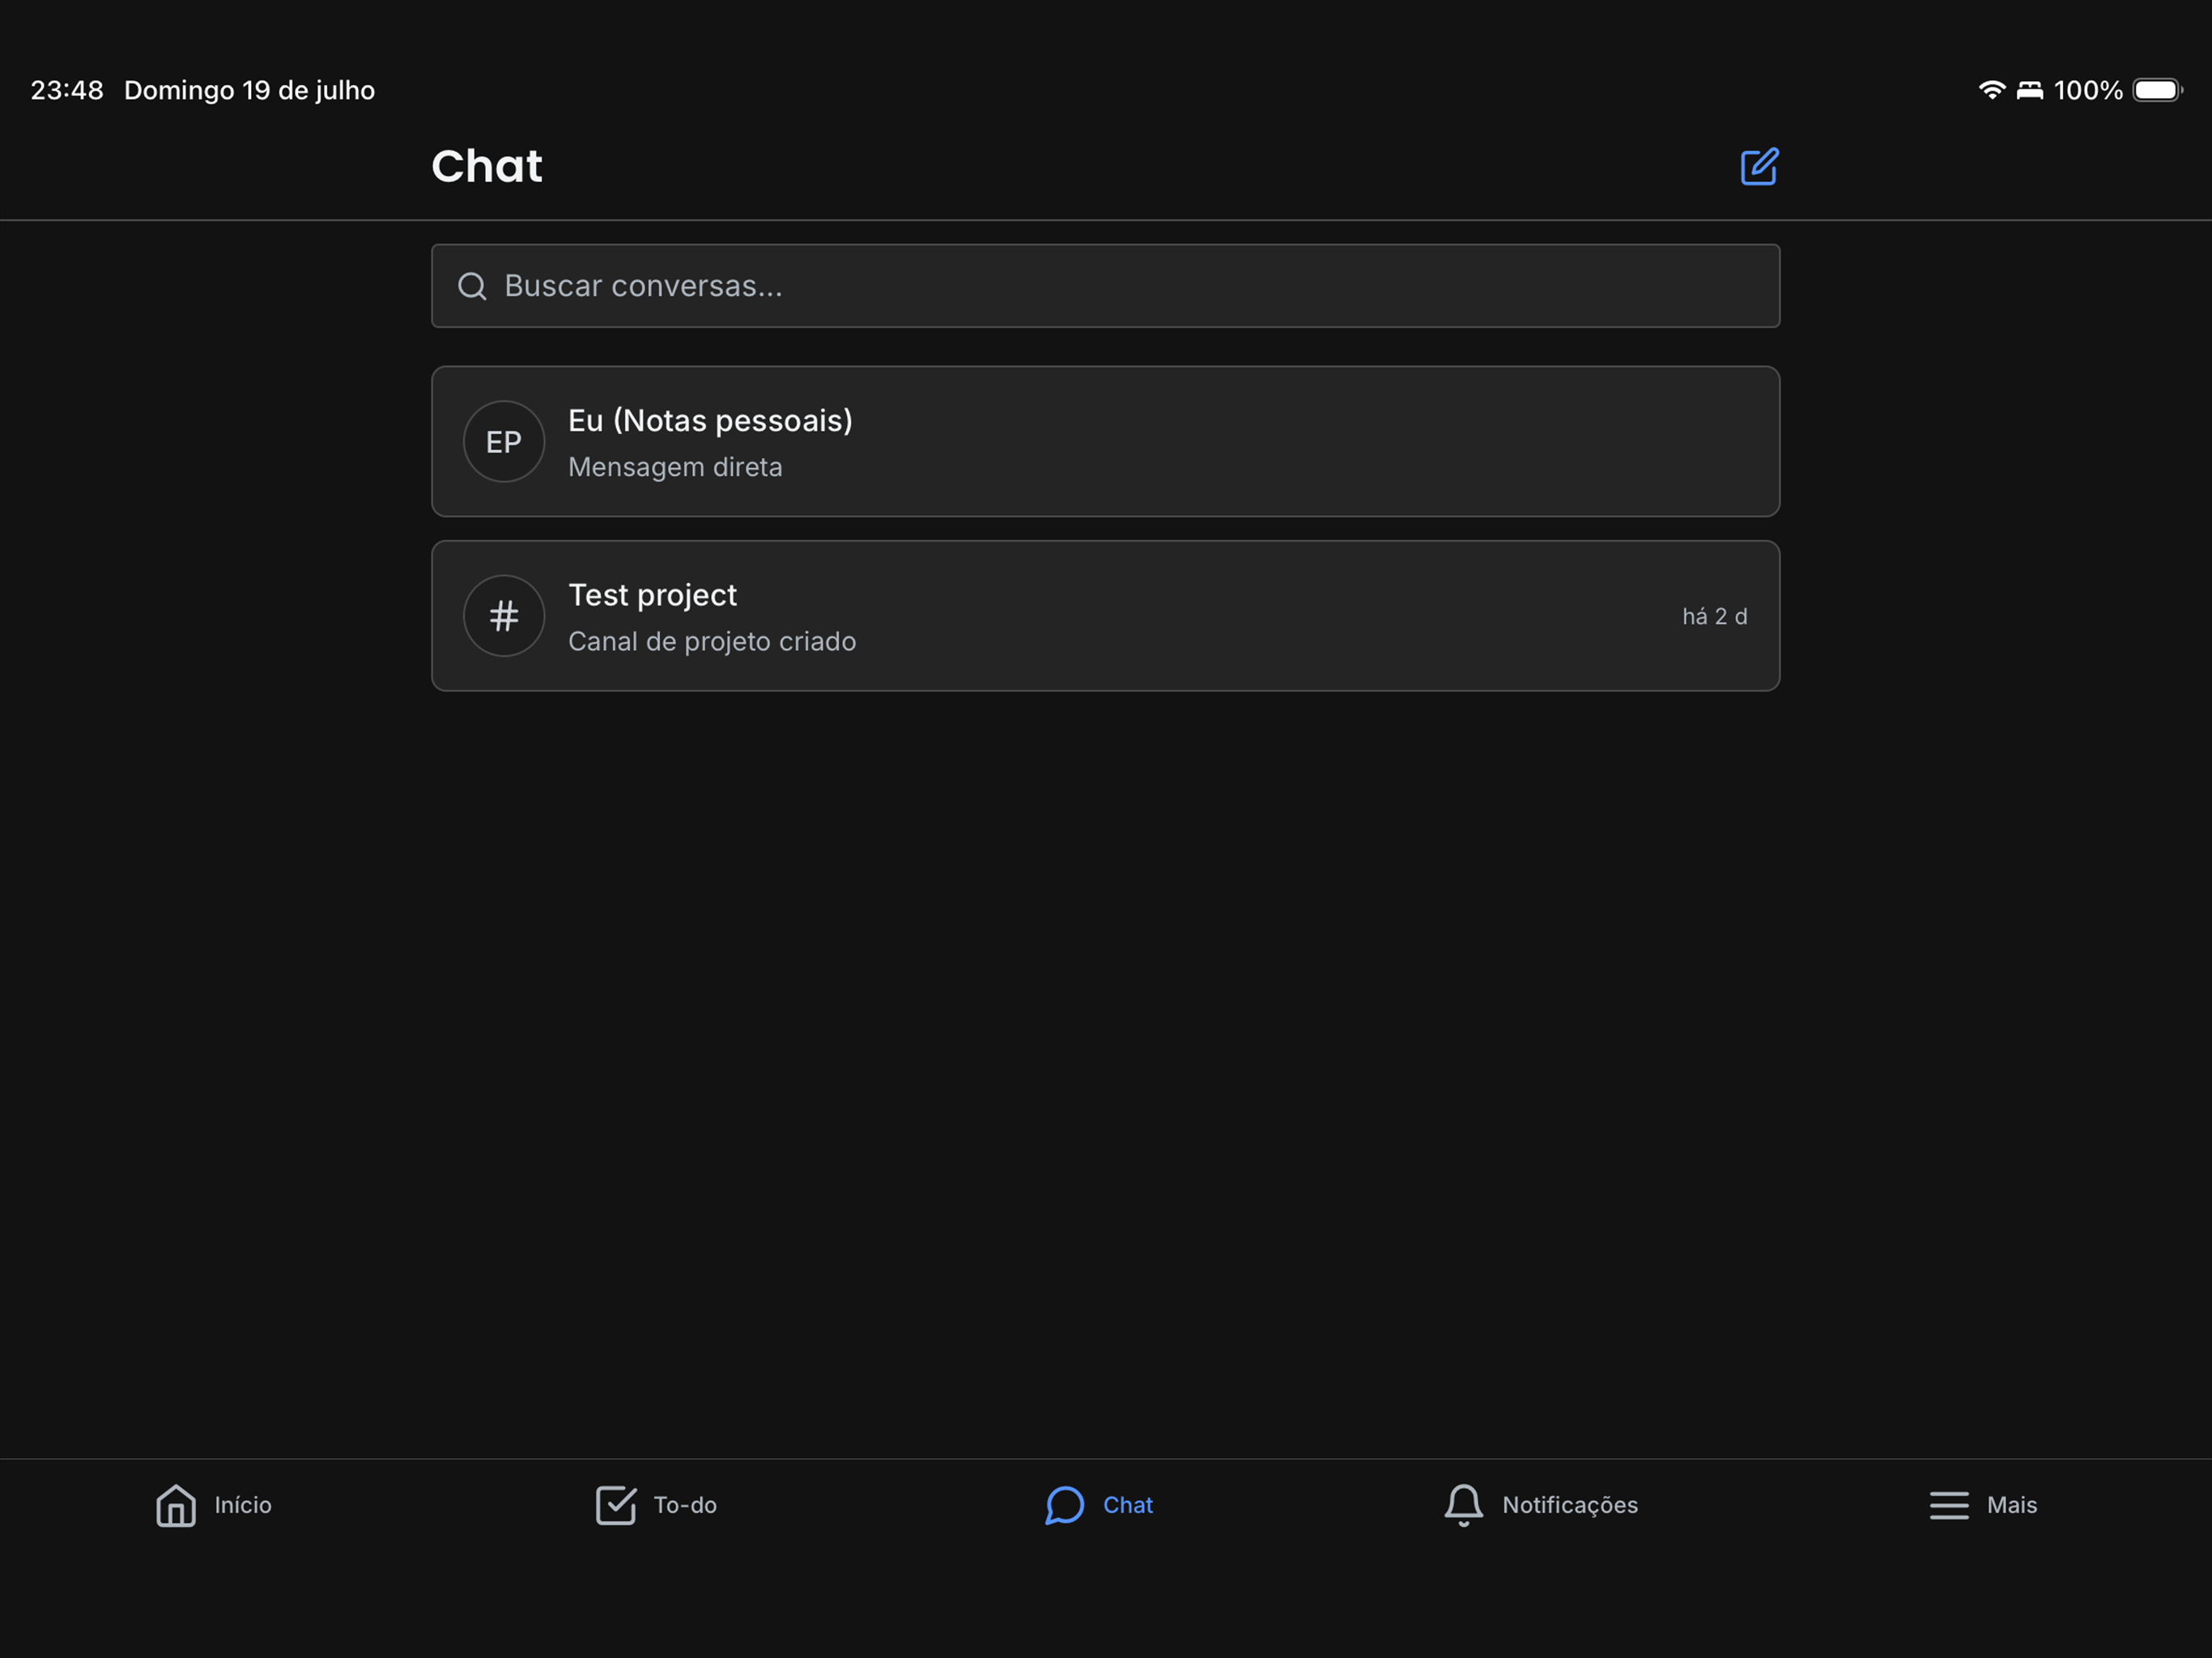This screenshot has width=2212, height=1658.
Task: Click the 23:48 clock in status bar
Action: point(67,90)
